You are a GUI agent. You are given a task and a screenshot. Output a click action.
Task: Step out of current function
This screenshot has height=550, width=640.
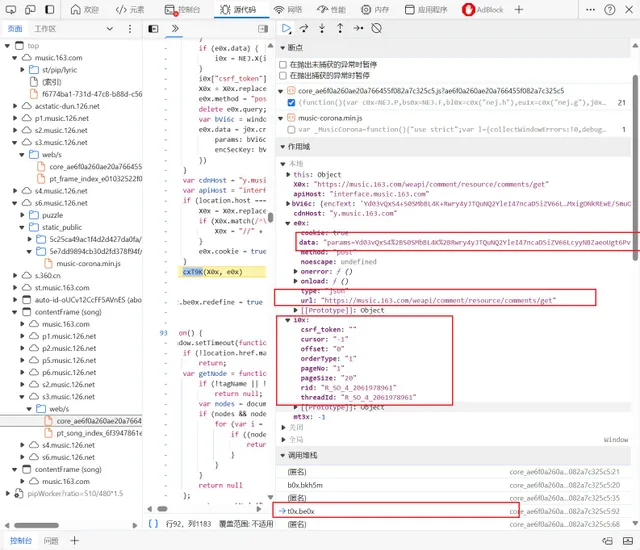tap(340, 28)
